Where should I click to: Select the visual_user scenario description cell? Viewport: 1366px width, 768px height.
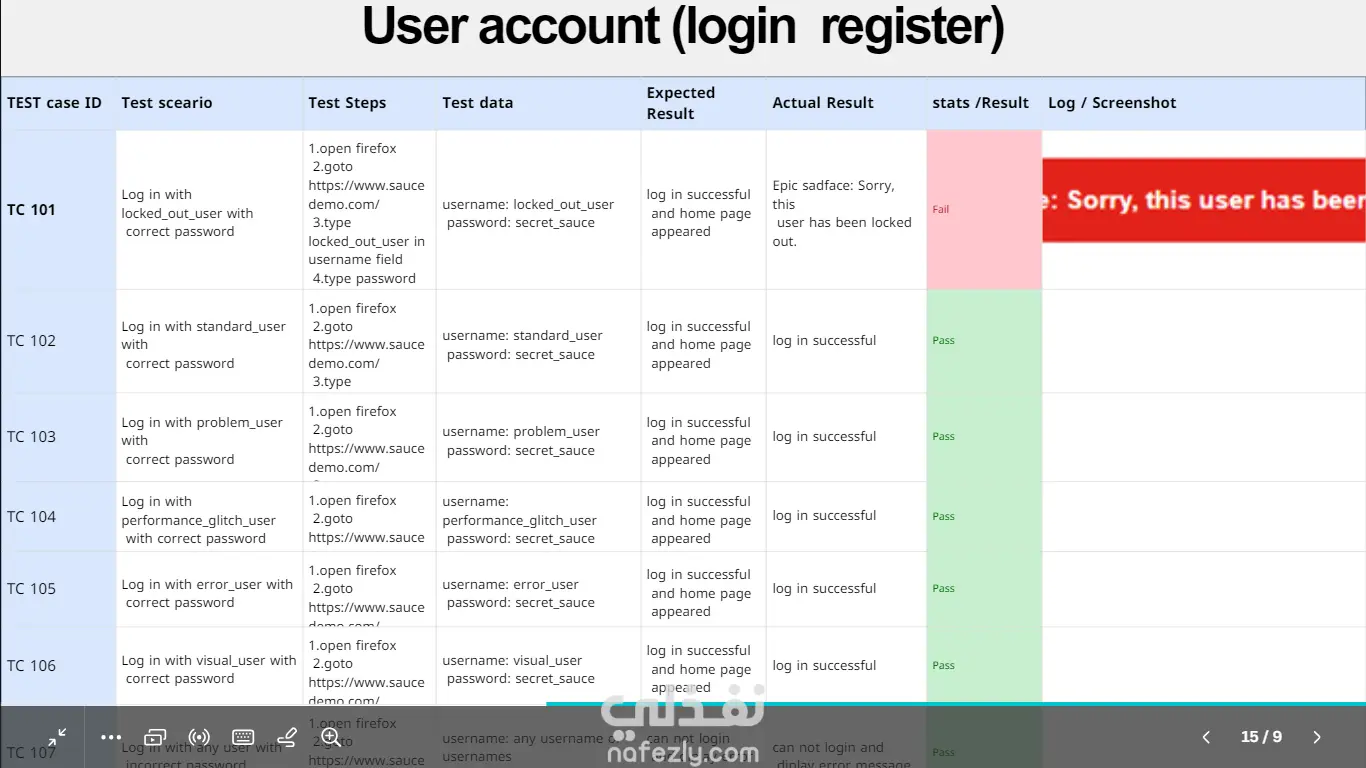(210, 666)
